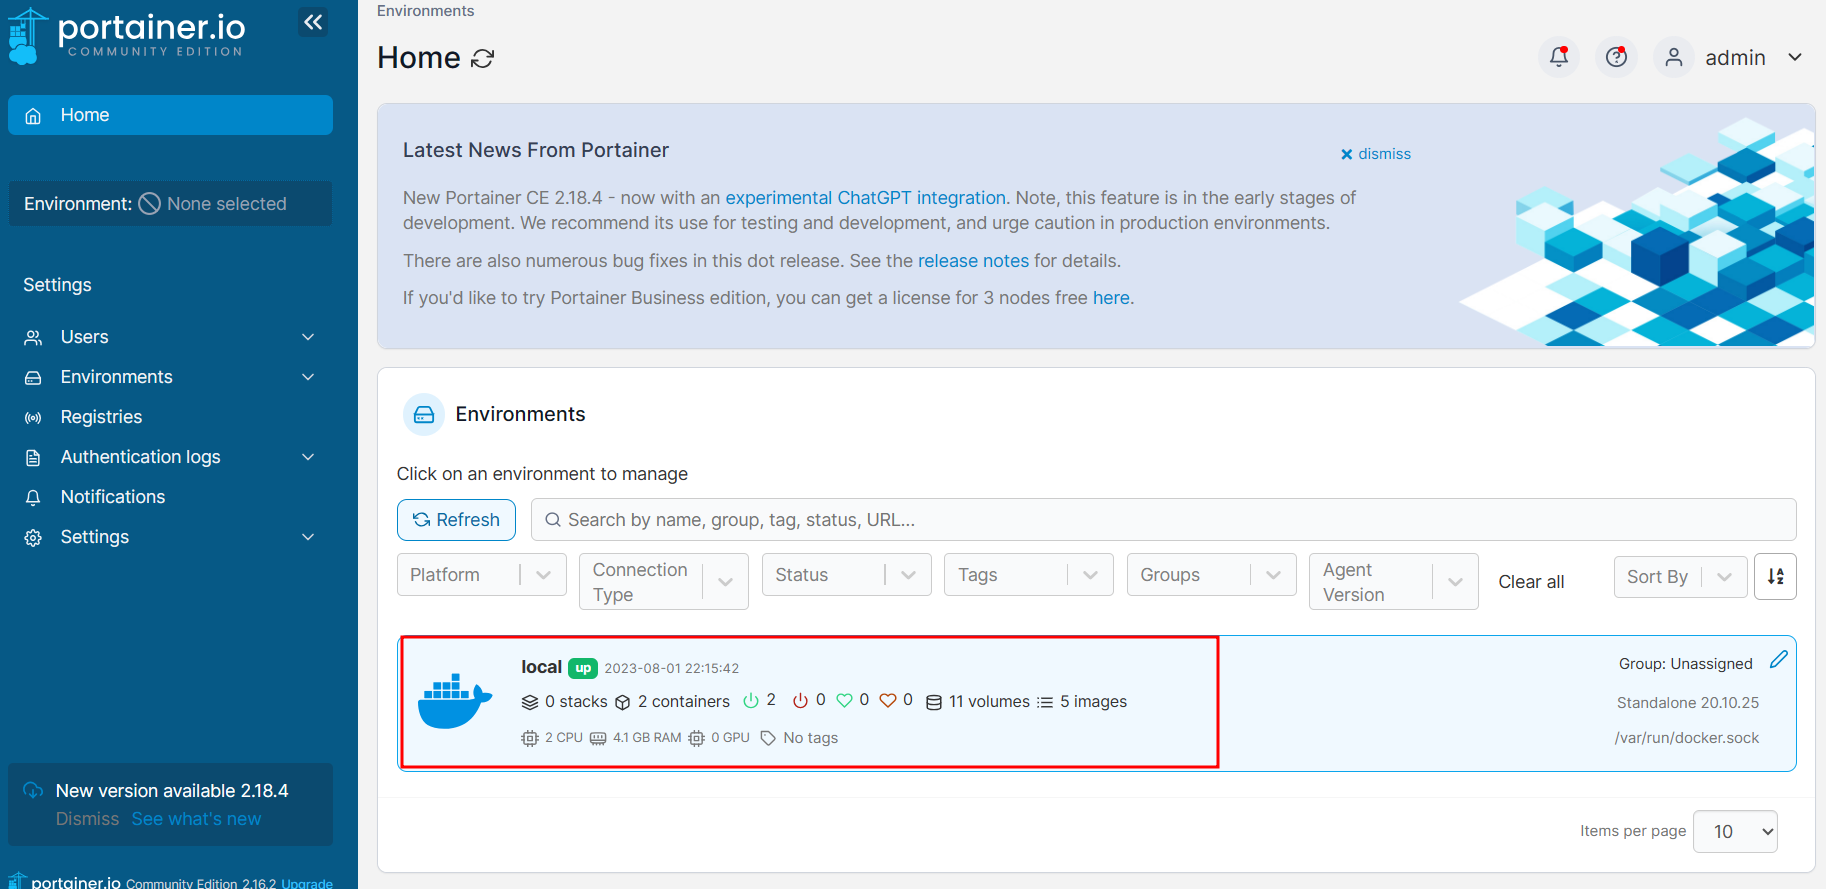Image resolution: width=1826 pixels, height=889 pixels.
Task: Click the 'Environment: None selected' box
Action: (x=170, y=204)
